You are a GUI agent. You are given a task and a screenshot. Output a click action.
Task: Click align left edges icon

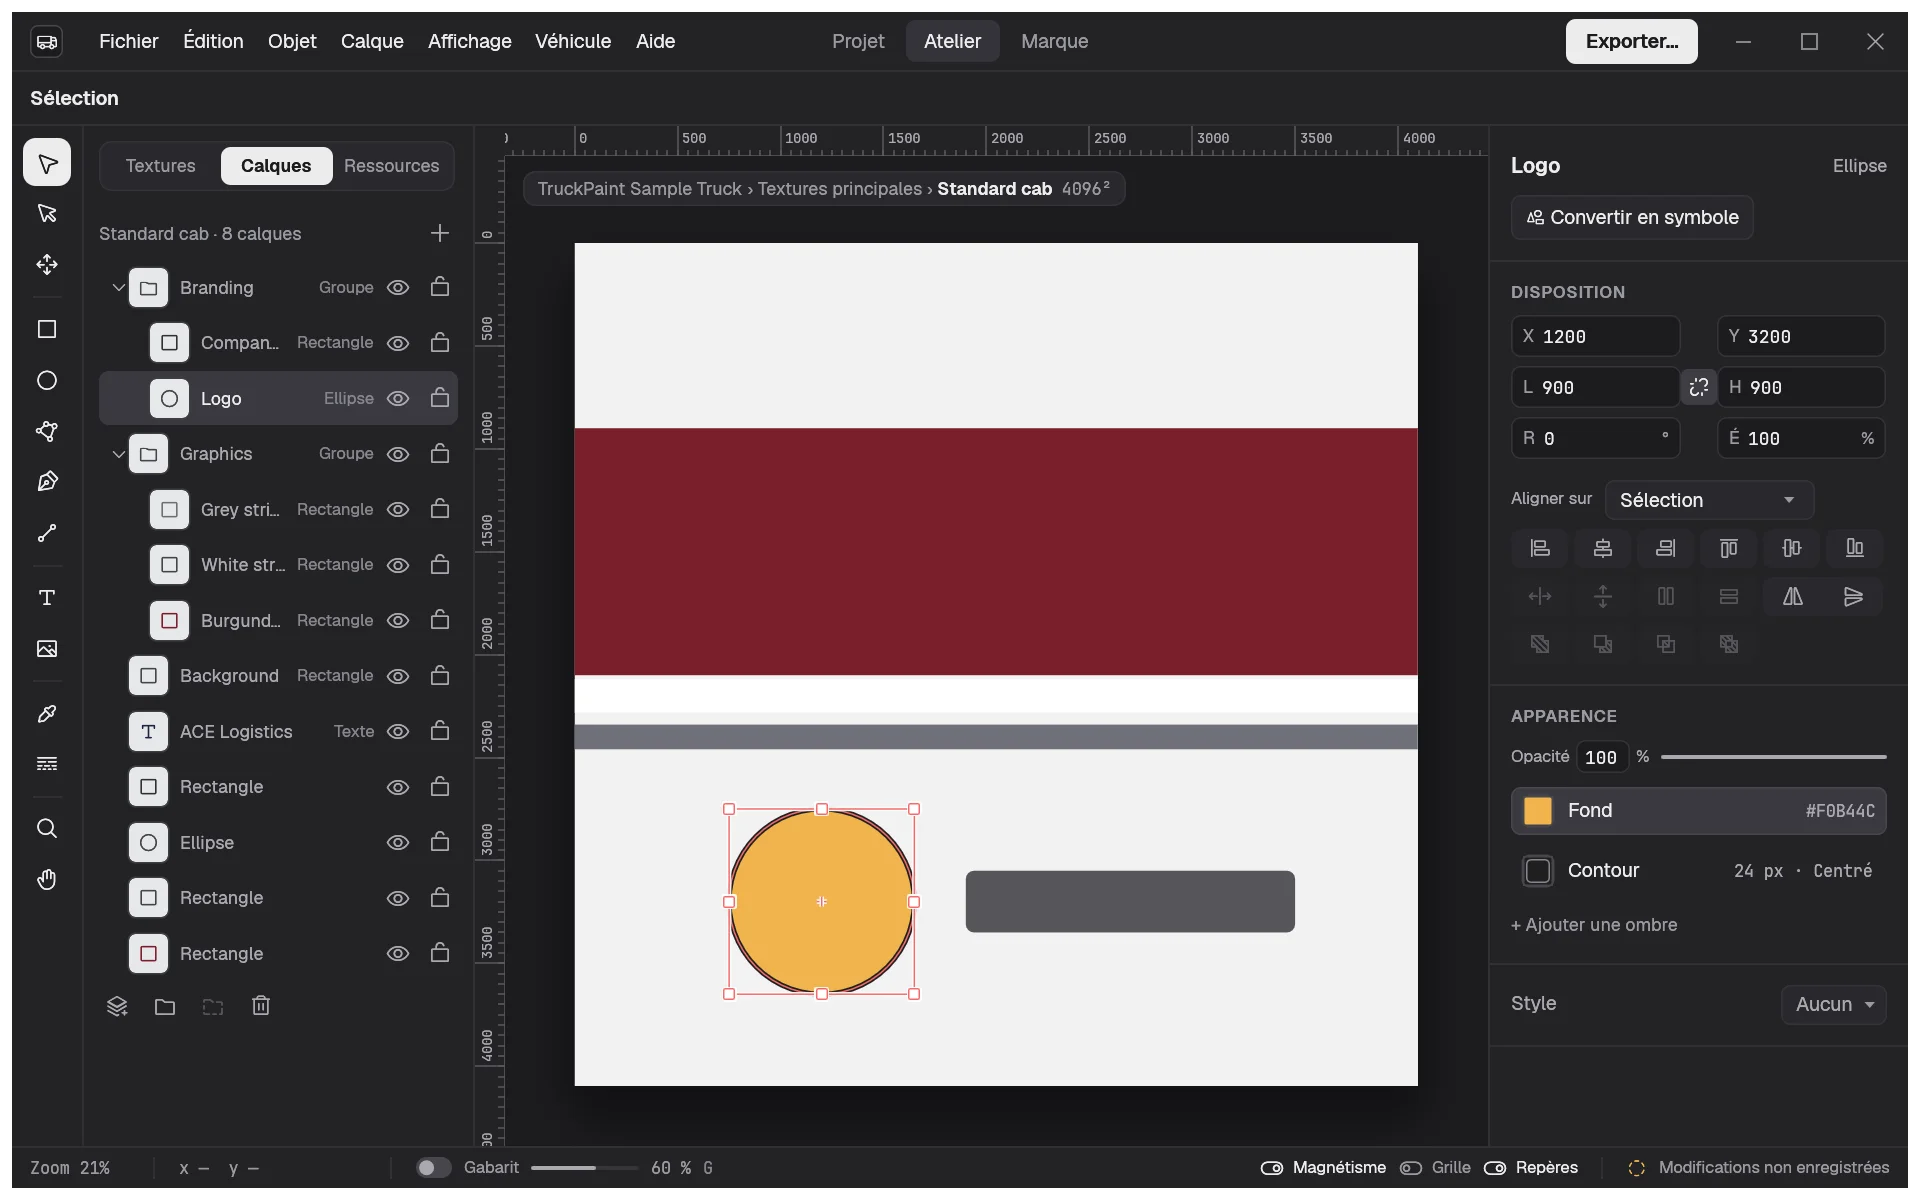point(1540,548)
